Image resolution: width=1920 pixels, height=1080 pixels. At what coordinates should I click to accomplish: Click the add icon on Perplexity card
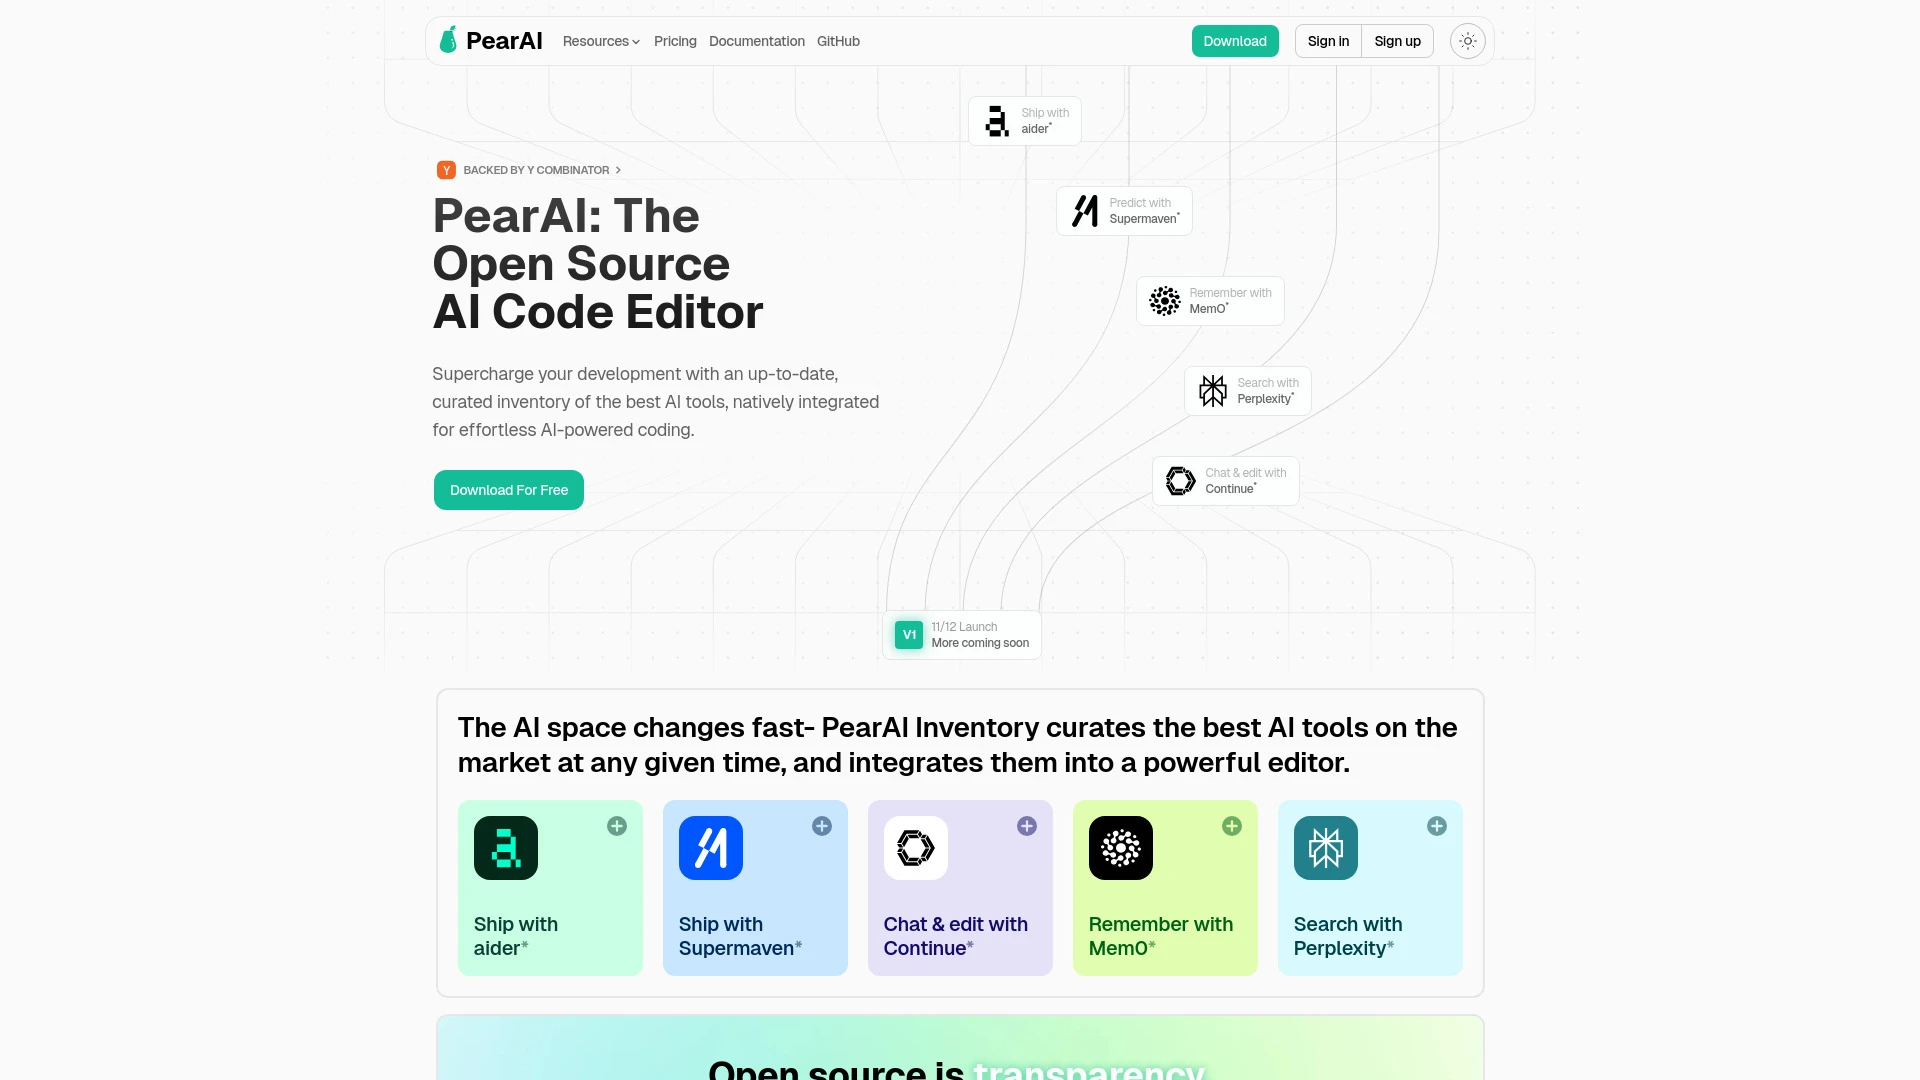pos(1436,825)
